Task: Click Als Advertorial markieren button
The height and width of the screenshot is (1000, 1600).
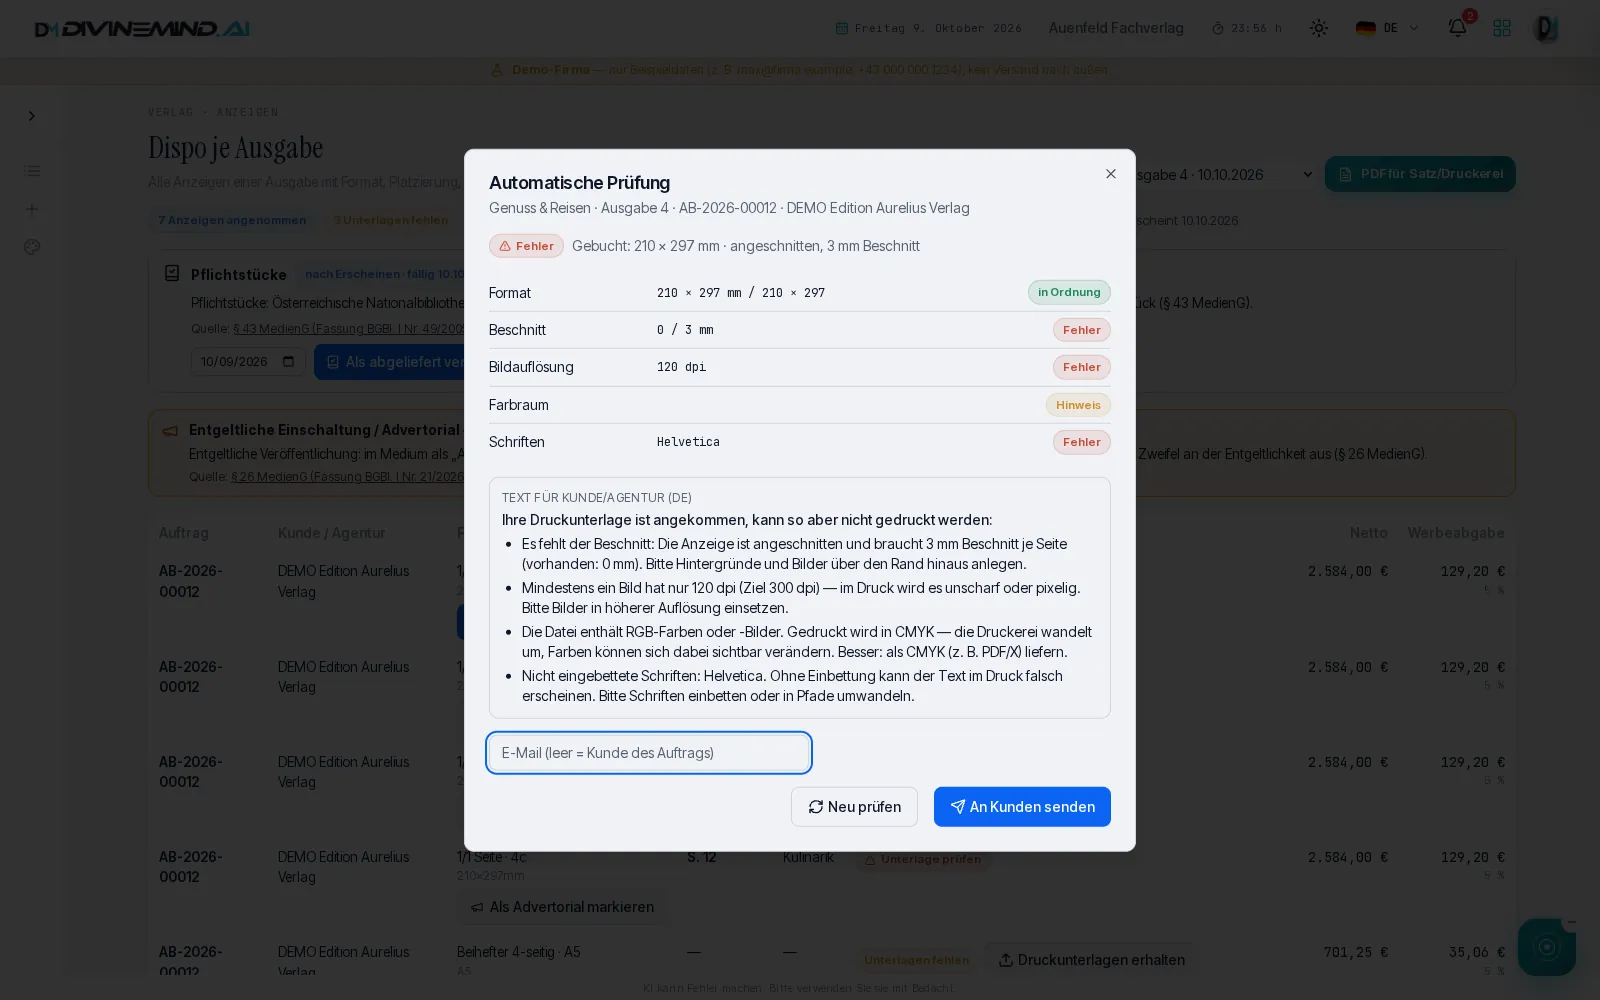Action: click(x=562, y=907)
